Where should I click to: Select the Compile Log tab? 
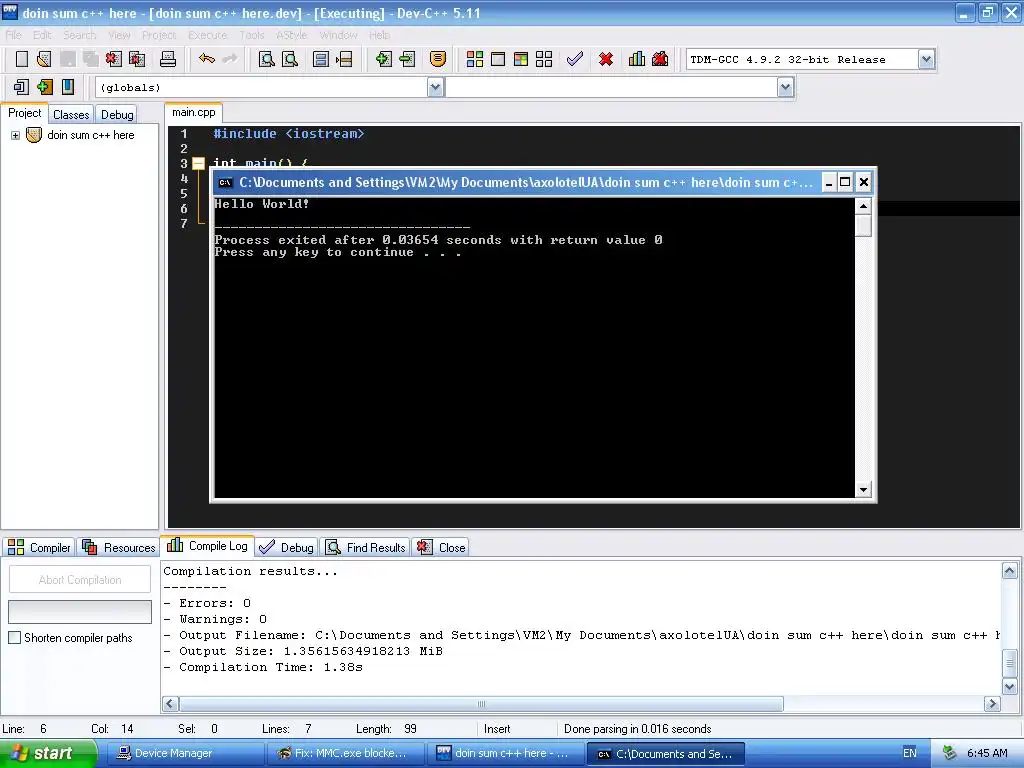[208, 546]
